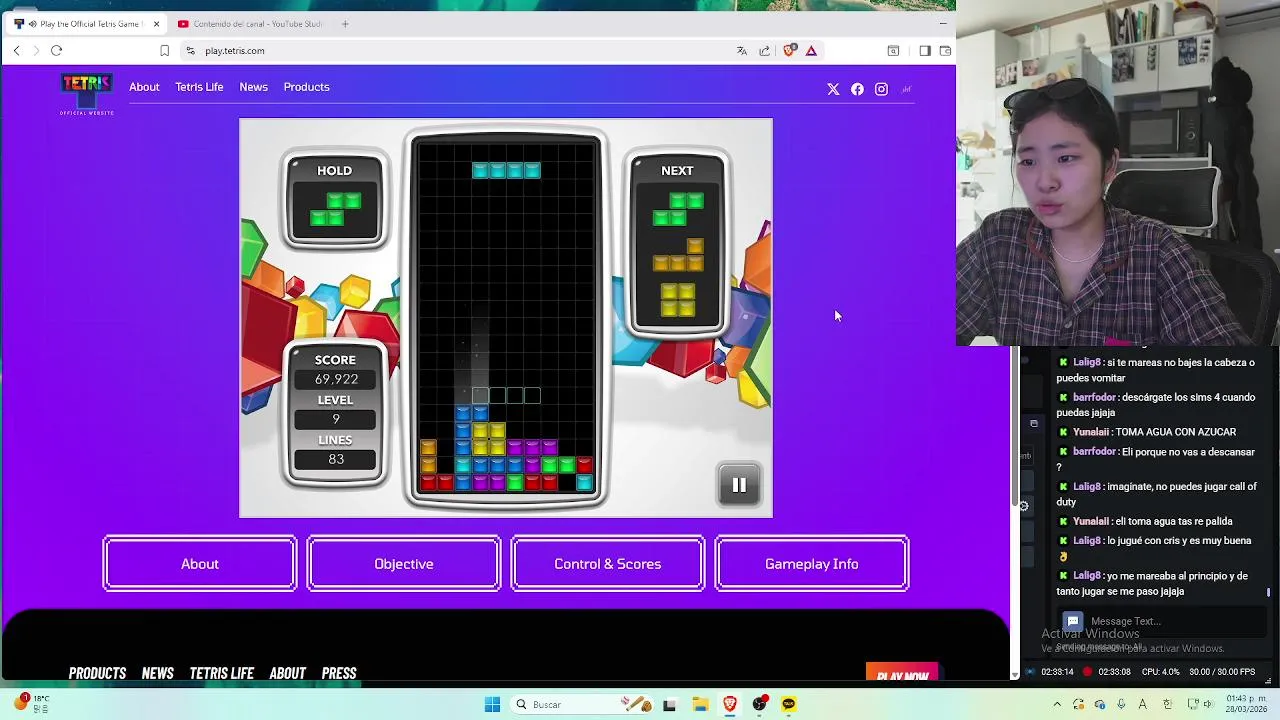Click the lines value 83
This screenshot has height=720, width=1280.
(336, 459)
